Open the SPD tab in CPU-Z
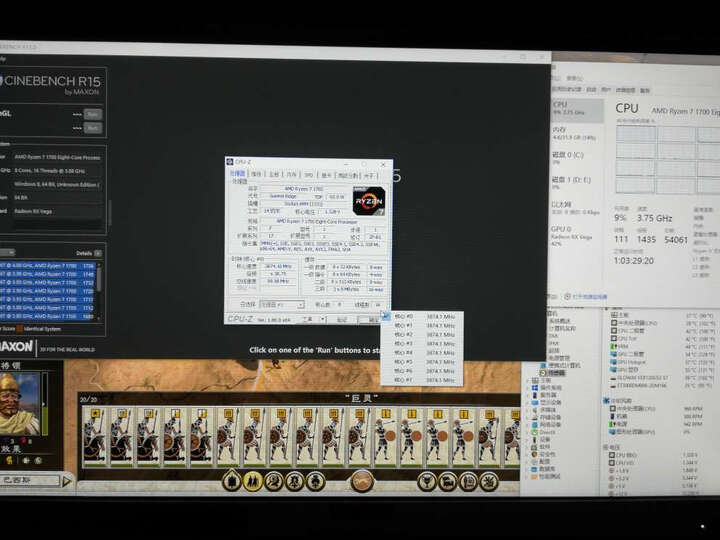Viewport: 720px width, 540px height. click(308, 175)
